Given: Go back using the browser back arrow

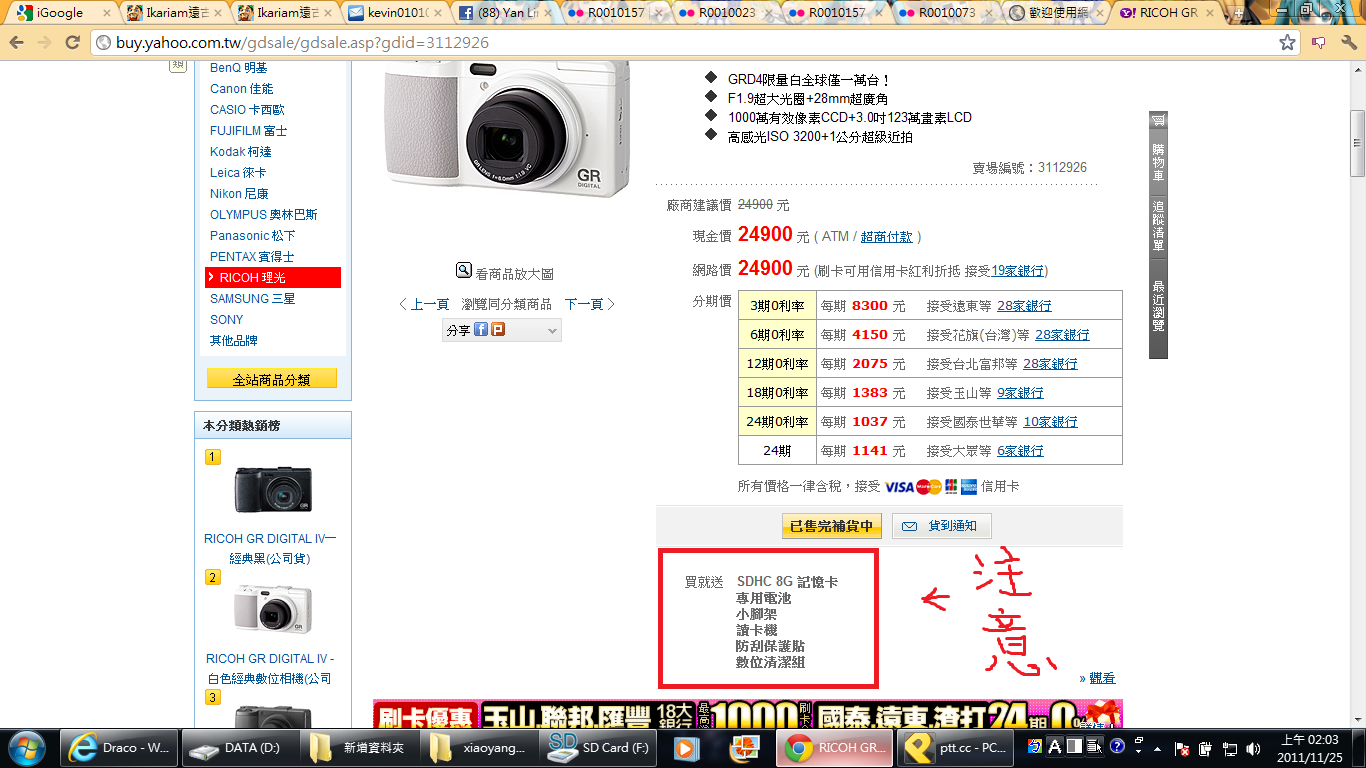Looking at the screenshot, I should pyautogui.click(x=17, y=43).
